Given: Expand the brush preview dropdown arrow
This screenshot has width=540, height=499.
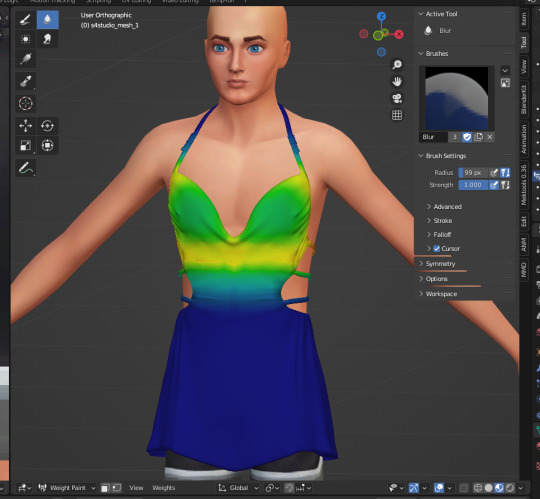Looking at the screenshot, I should (x=505, y=71).
